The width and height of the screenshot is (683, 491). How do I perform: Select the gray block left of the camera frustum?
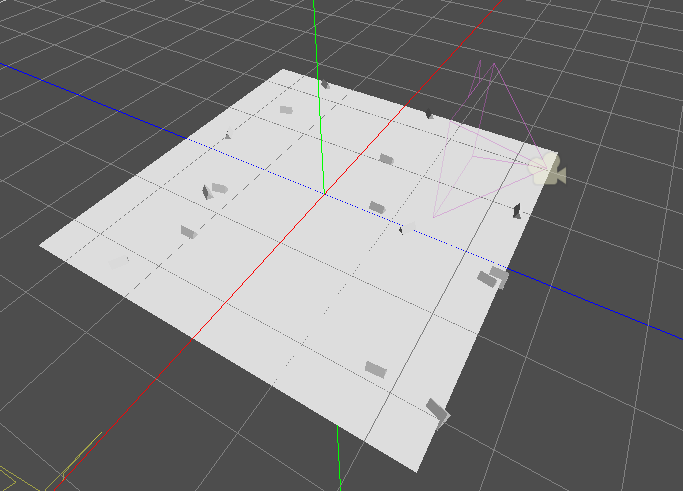(x=386, y=159)
